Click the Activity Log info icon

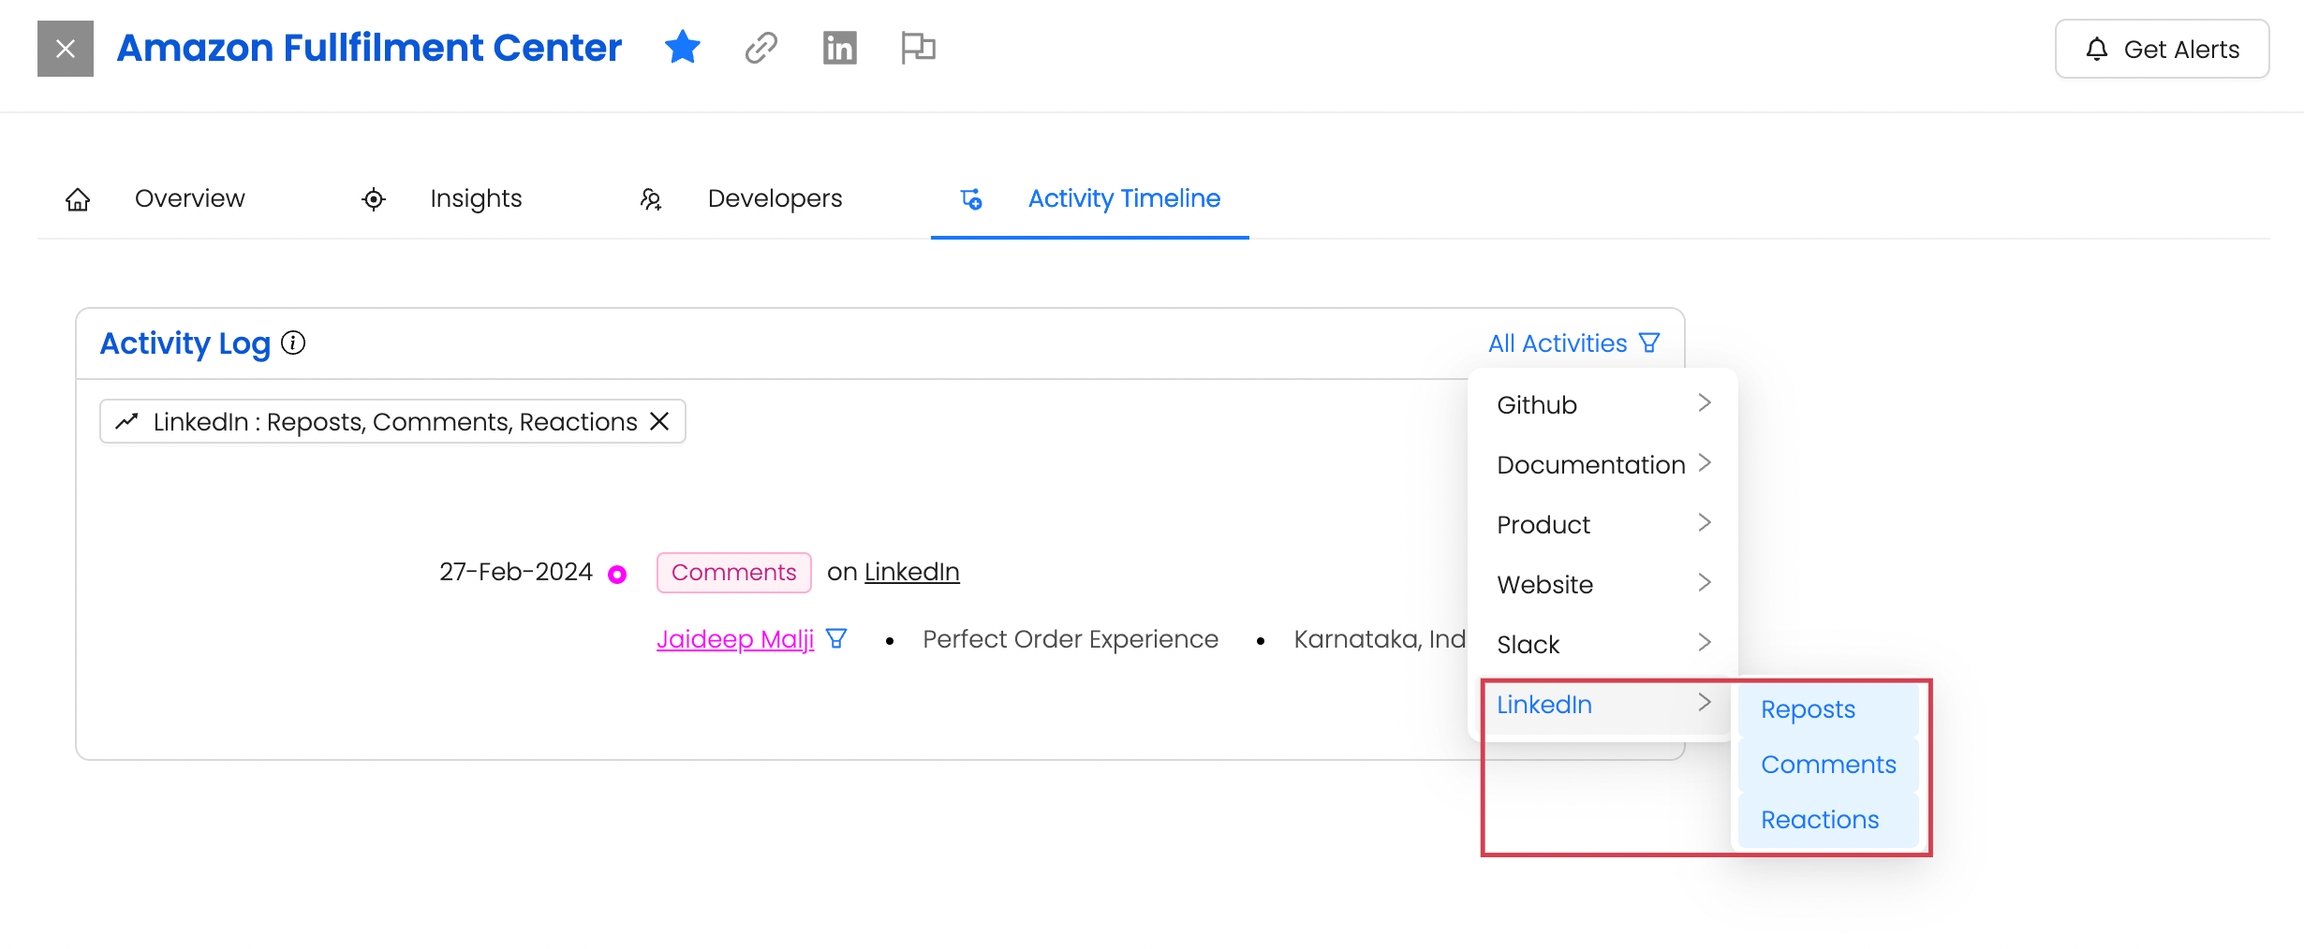coord(293,343)
